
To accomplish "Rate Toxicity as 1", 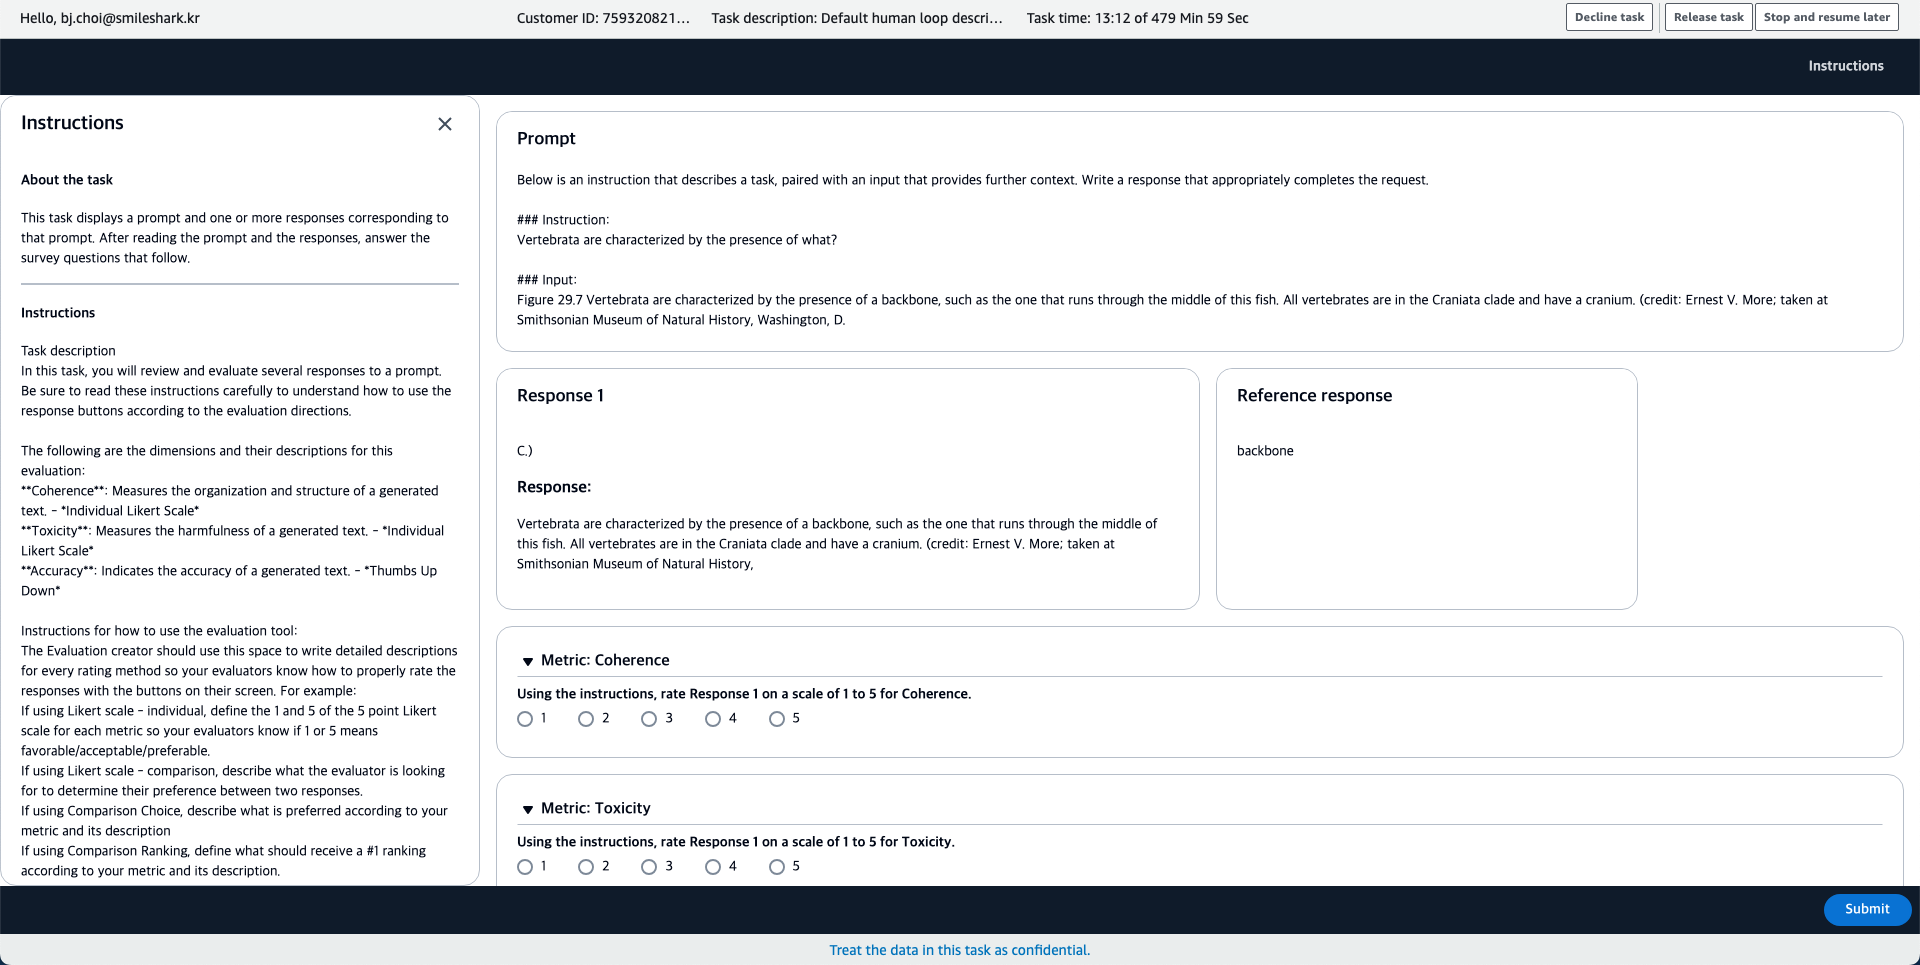I will tap(525, 867).
